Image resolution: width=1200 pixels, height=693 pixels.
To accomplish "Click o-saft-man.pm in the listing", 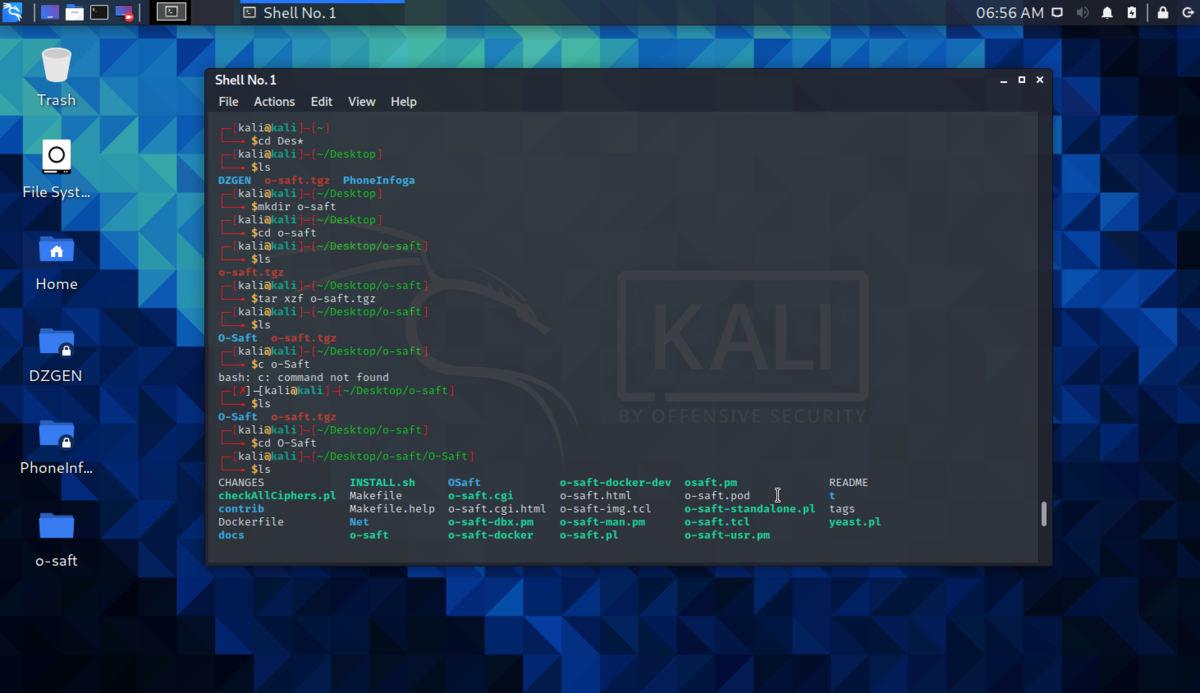I will click(x=602, y=522).
